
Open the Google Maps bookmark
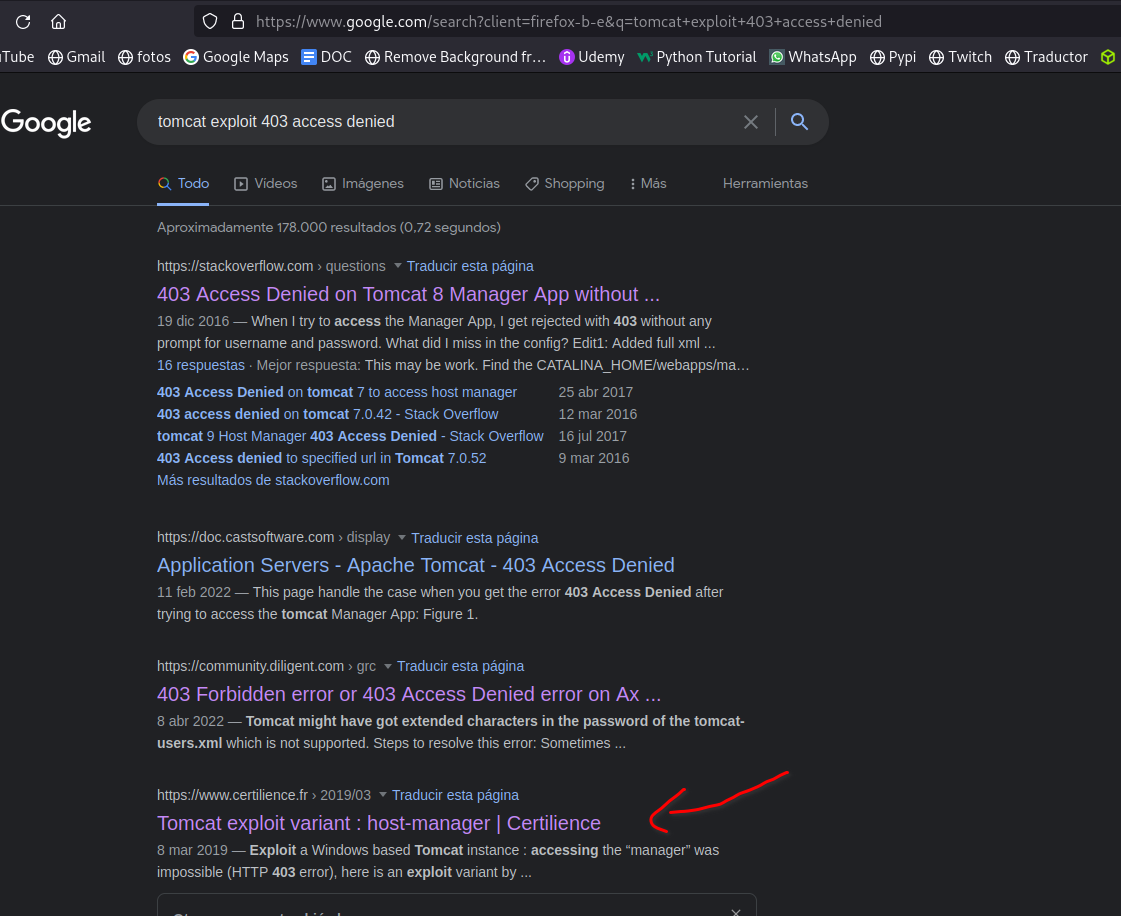tap(236, 57)
